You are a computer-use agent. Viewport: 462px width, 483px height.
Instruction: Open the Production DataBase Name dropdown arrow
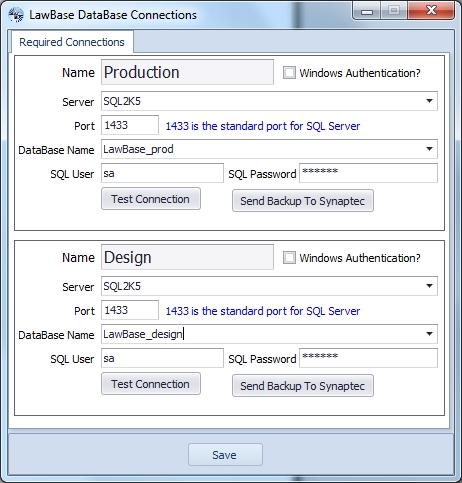(x=430, y=149)
